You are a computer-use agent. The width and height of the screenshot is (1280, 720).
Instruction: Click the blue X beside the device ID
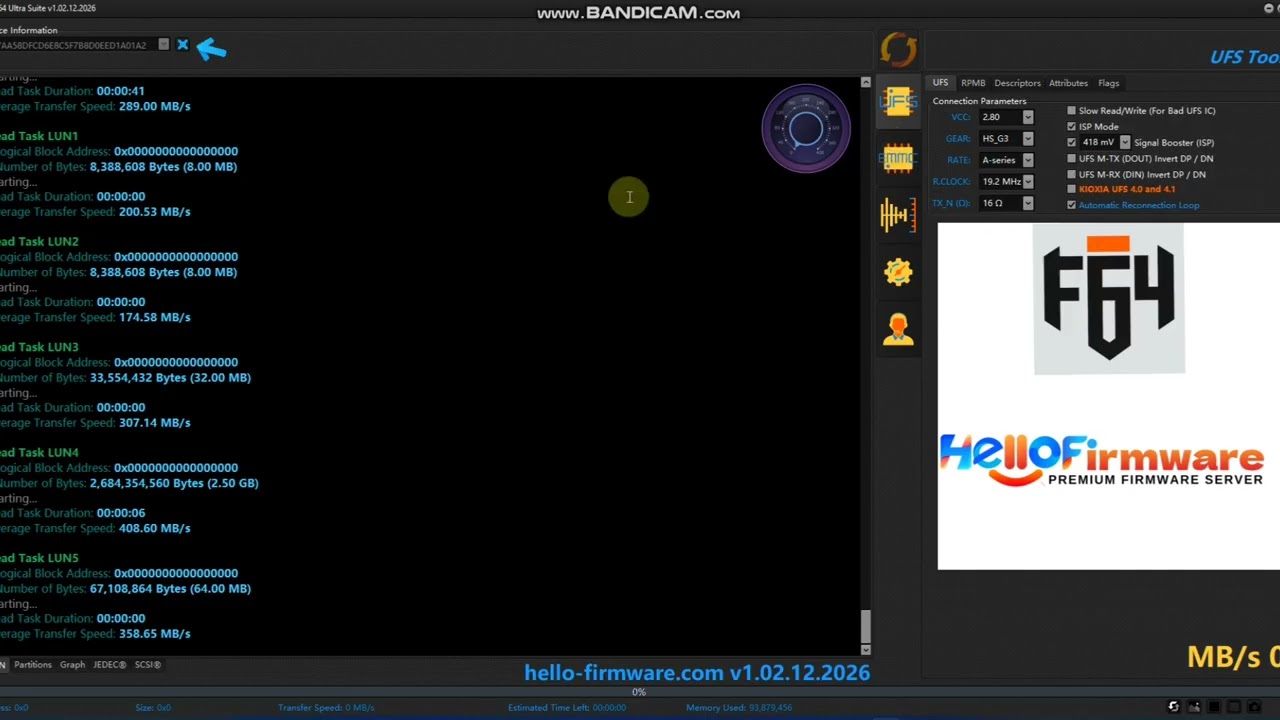[x=182, y=45]
